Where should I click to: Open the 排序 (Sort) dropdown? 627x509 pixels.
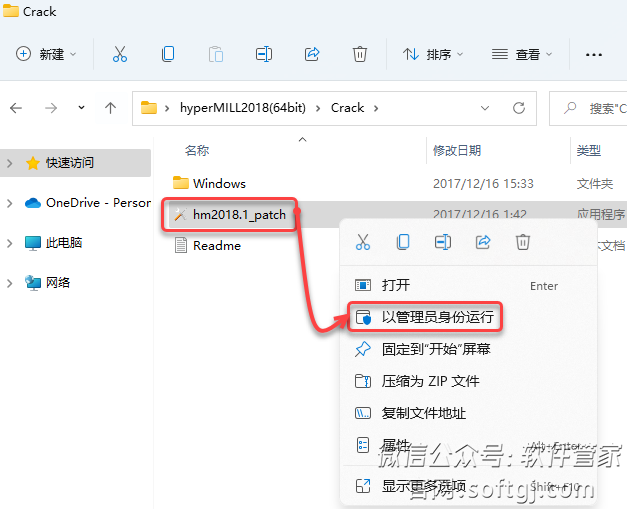click(x=433, y=54)
